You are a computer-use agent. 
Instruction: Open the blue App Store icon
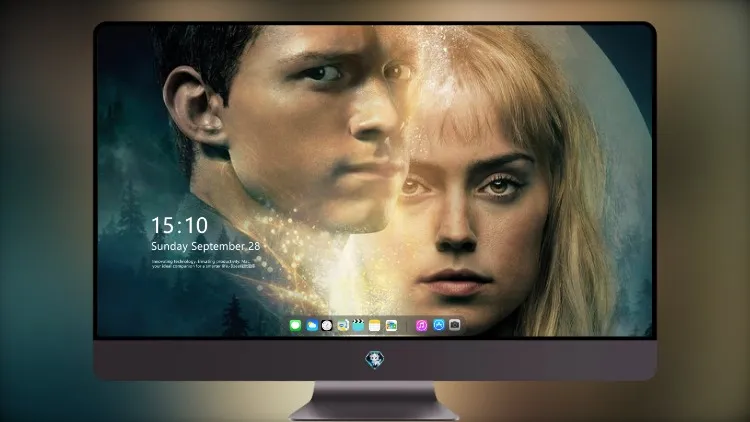pos(439,325)
